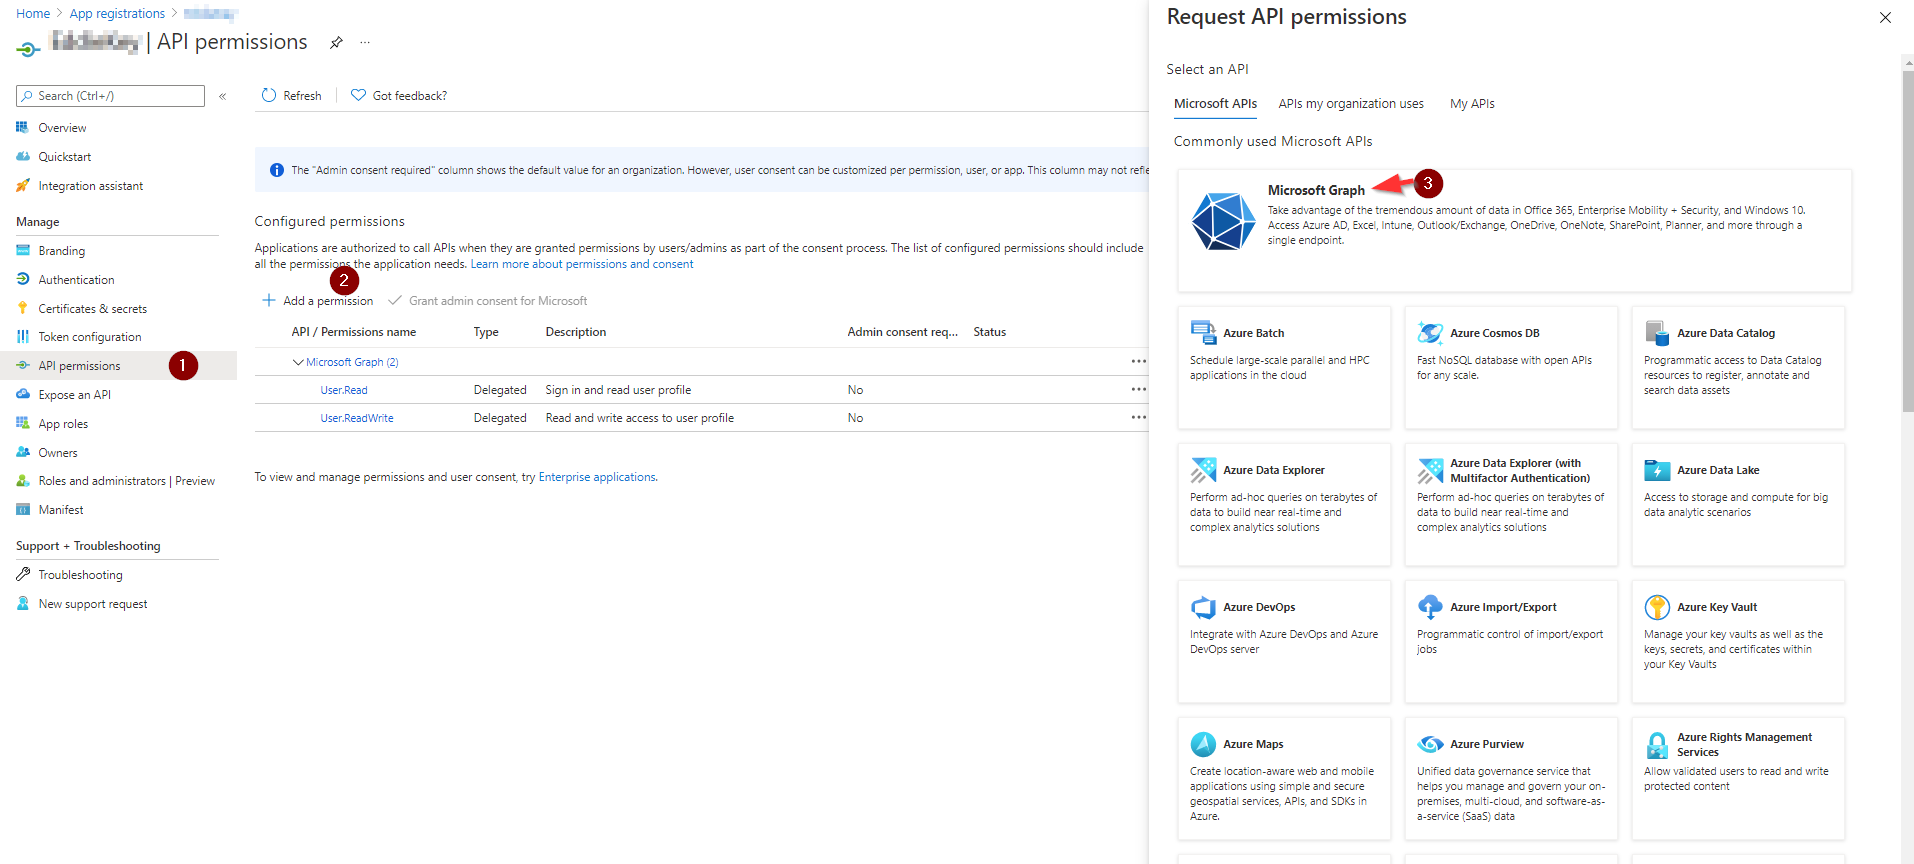Click the Azure Cosmos DB icon

coord(1431,332)
